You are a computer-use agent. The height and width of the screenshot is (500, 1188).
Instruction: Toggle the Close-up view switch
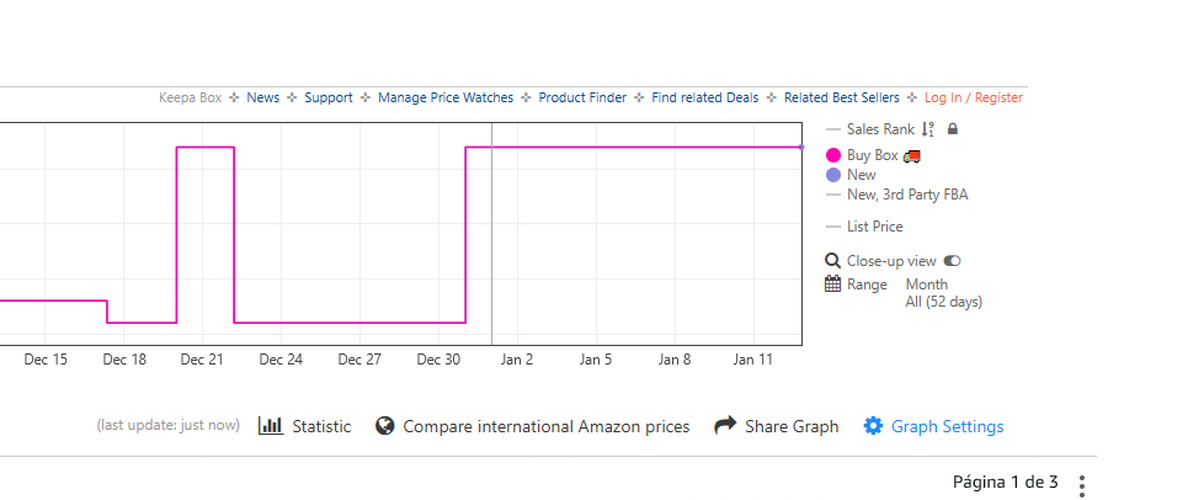click(x=952, y=261)
